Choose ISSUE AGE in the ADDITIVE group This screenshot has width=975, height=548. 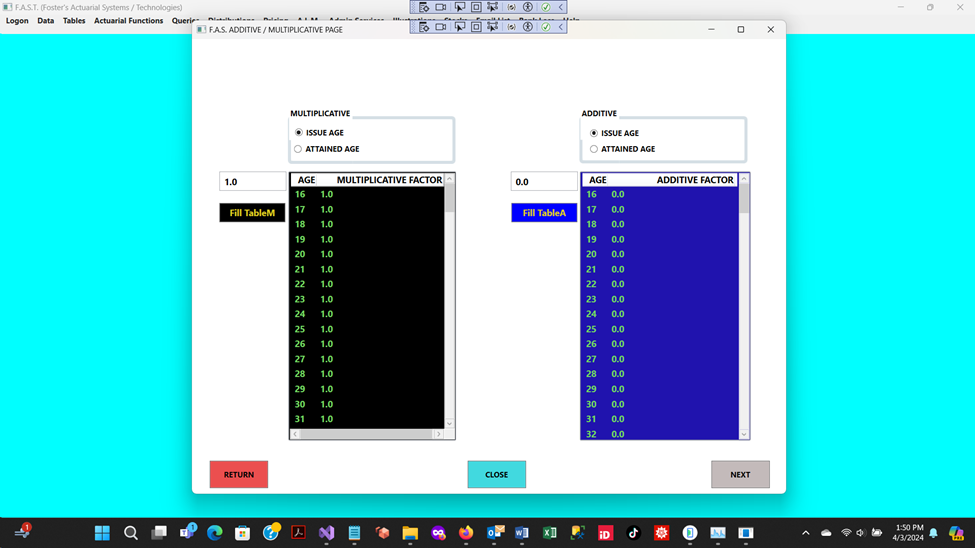(x=594, y=133)
